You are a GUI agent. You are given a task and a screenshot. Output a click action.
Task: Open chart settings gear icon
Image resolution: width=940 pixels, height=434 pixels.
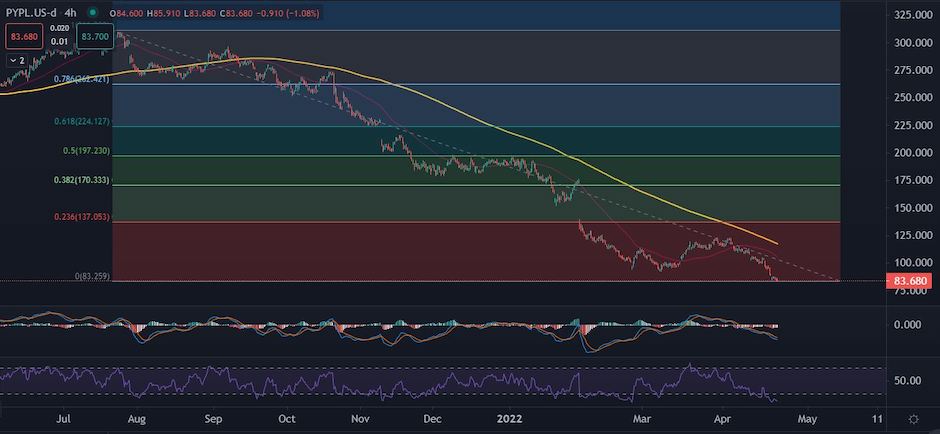(913, 418)
